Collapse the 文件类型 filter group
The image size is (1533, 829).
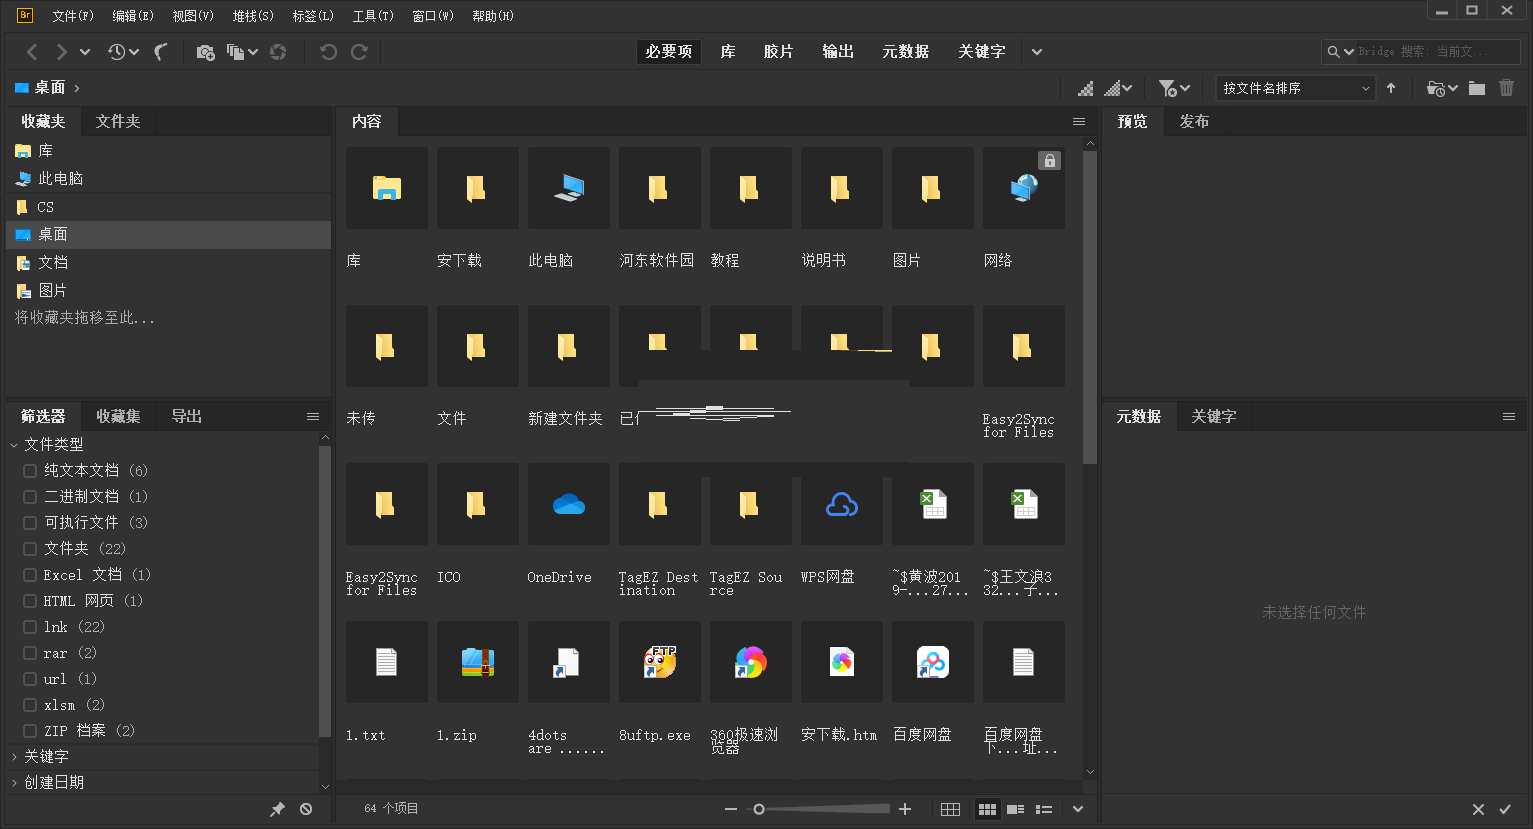click(14, 445)
